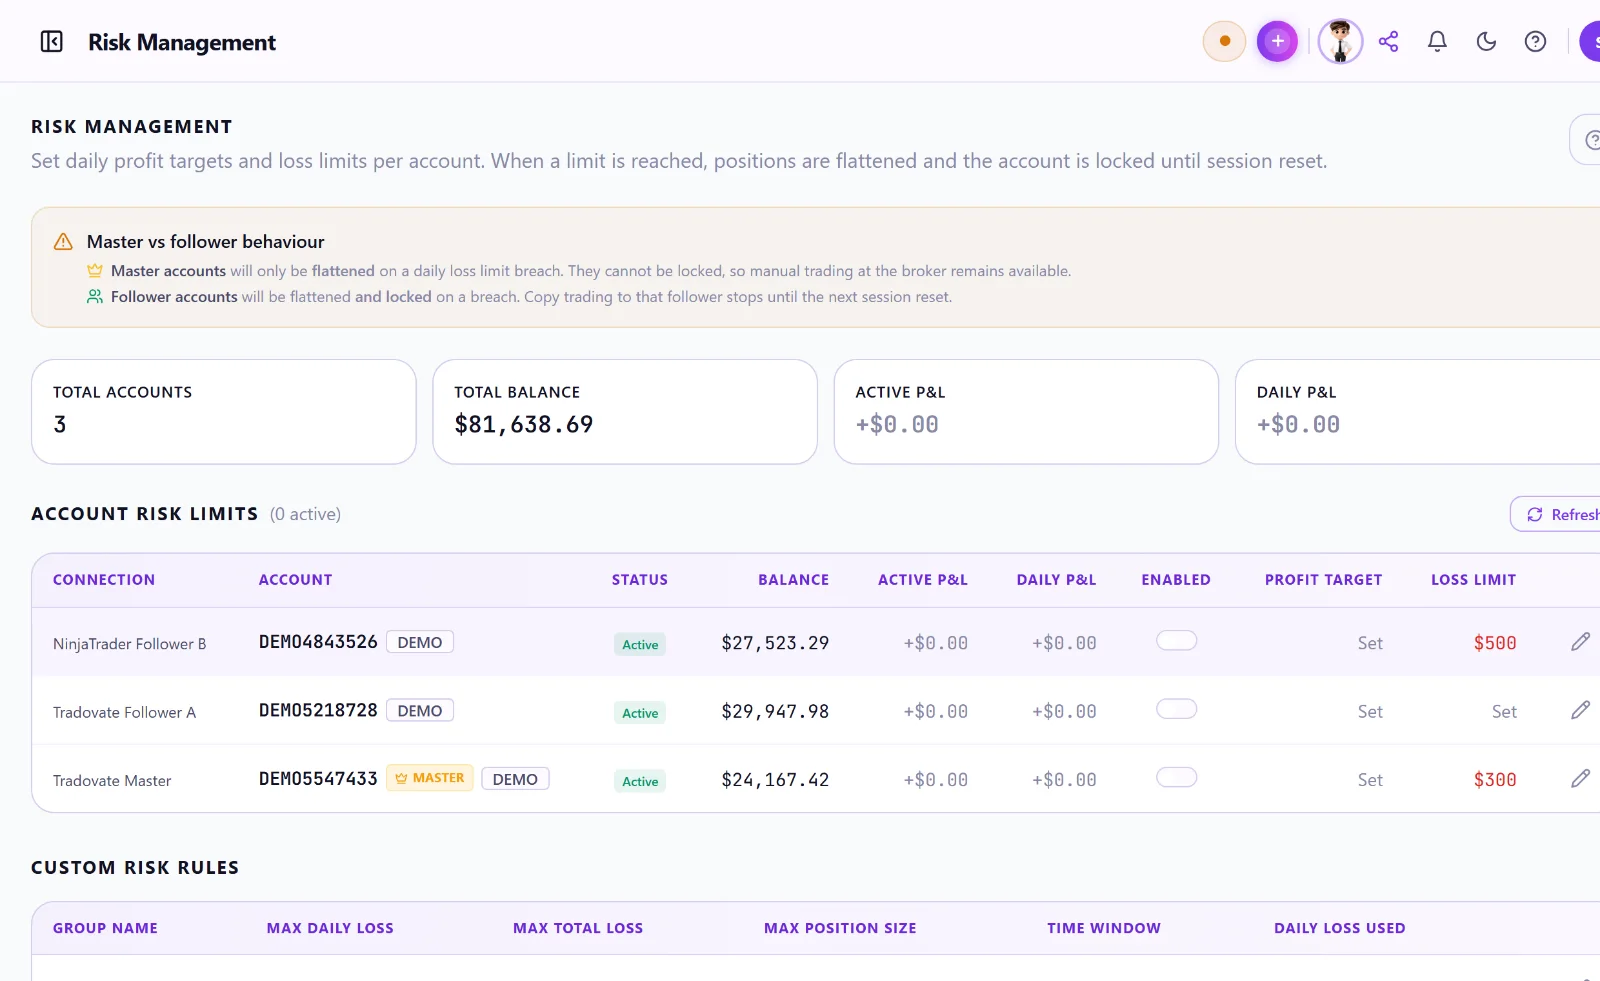1600x981 pixels.
Task: Click the warning triangle icon in banner
Action: [x=63, y=242]
